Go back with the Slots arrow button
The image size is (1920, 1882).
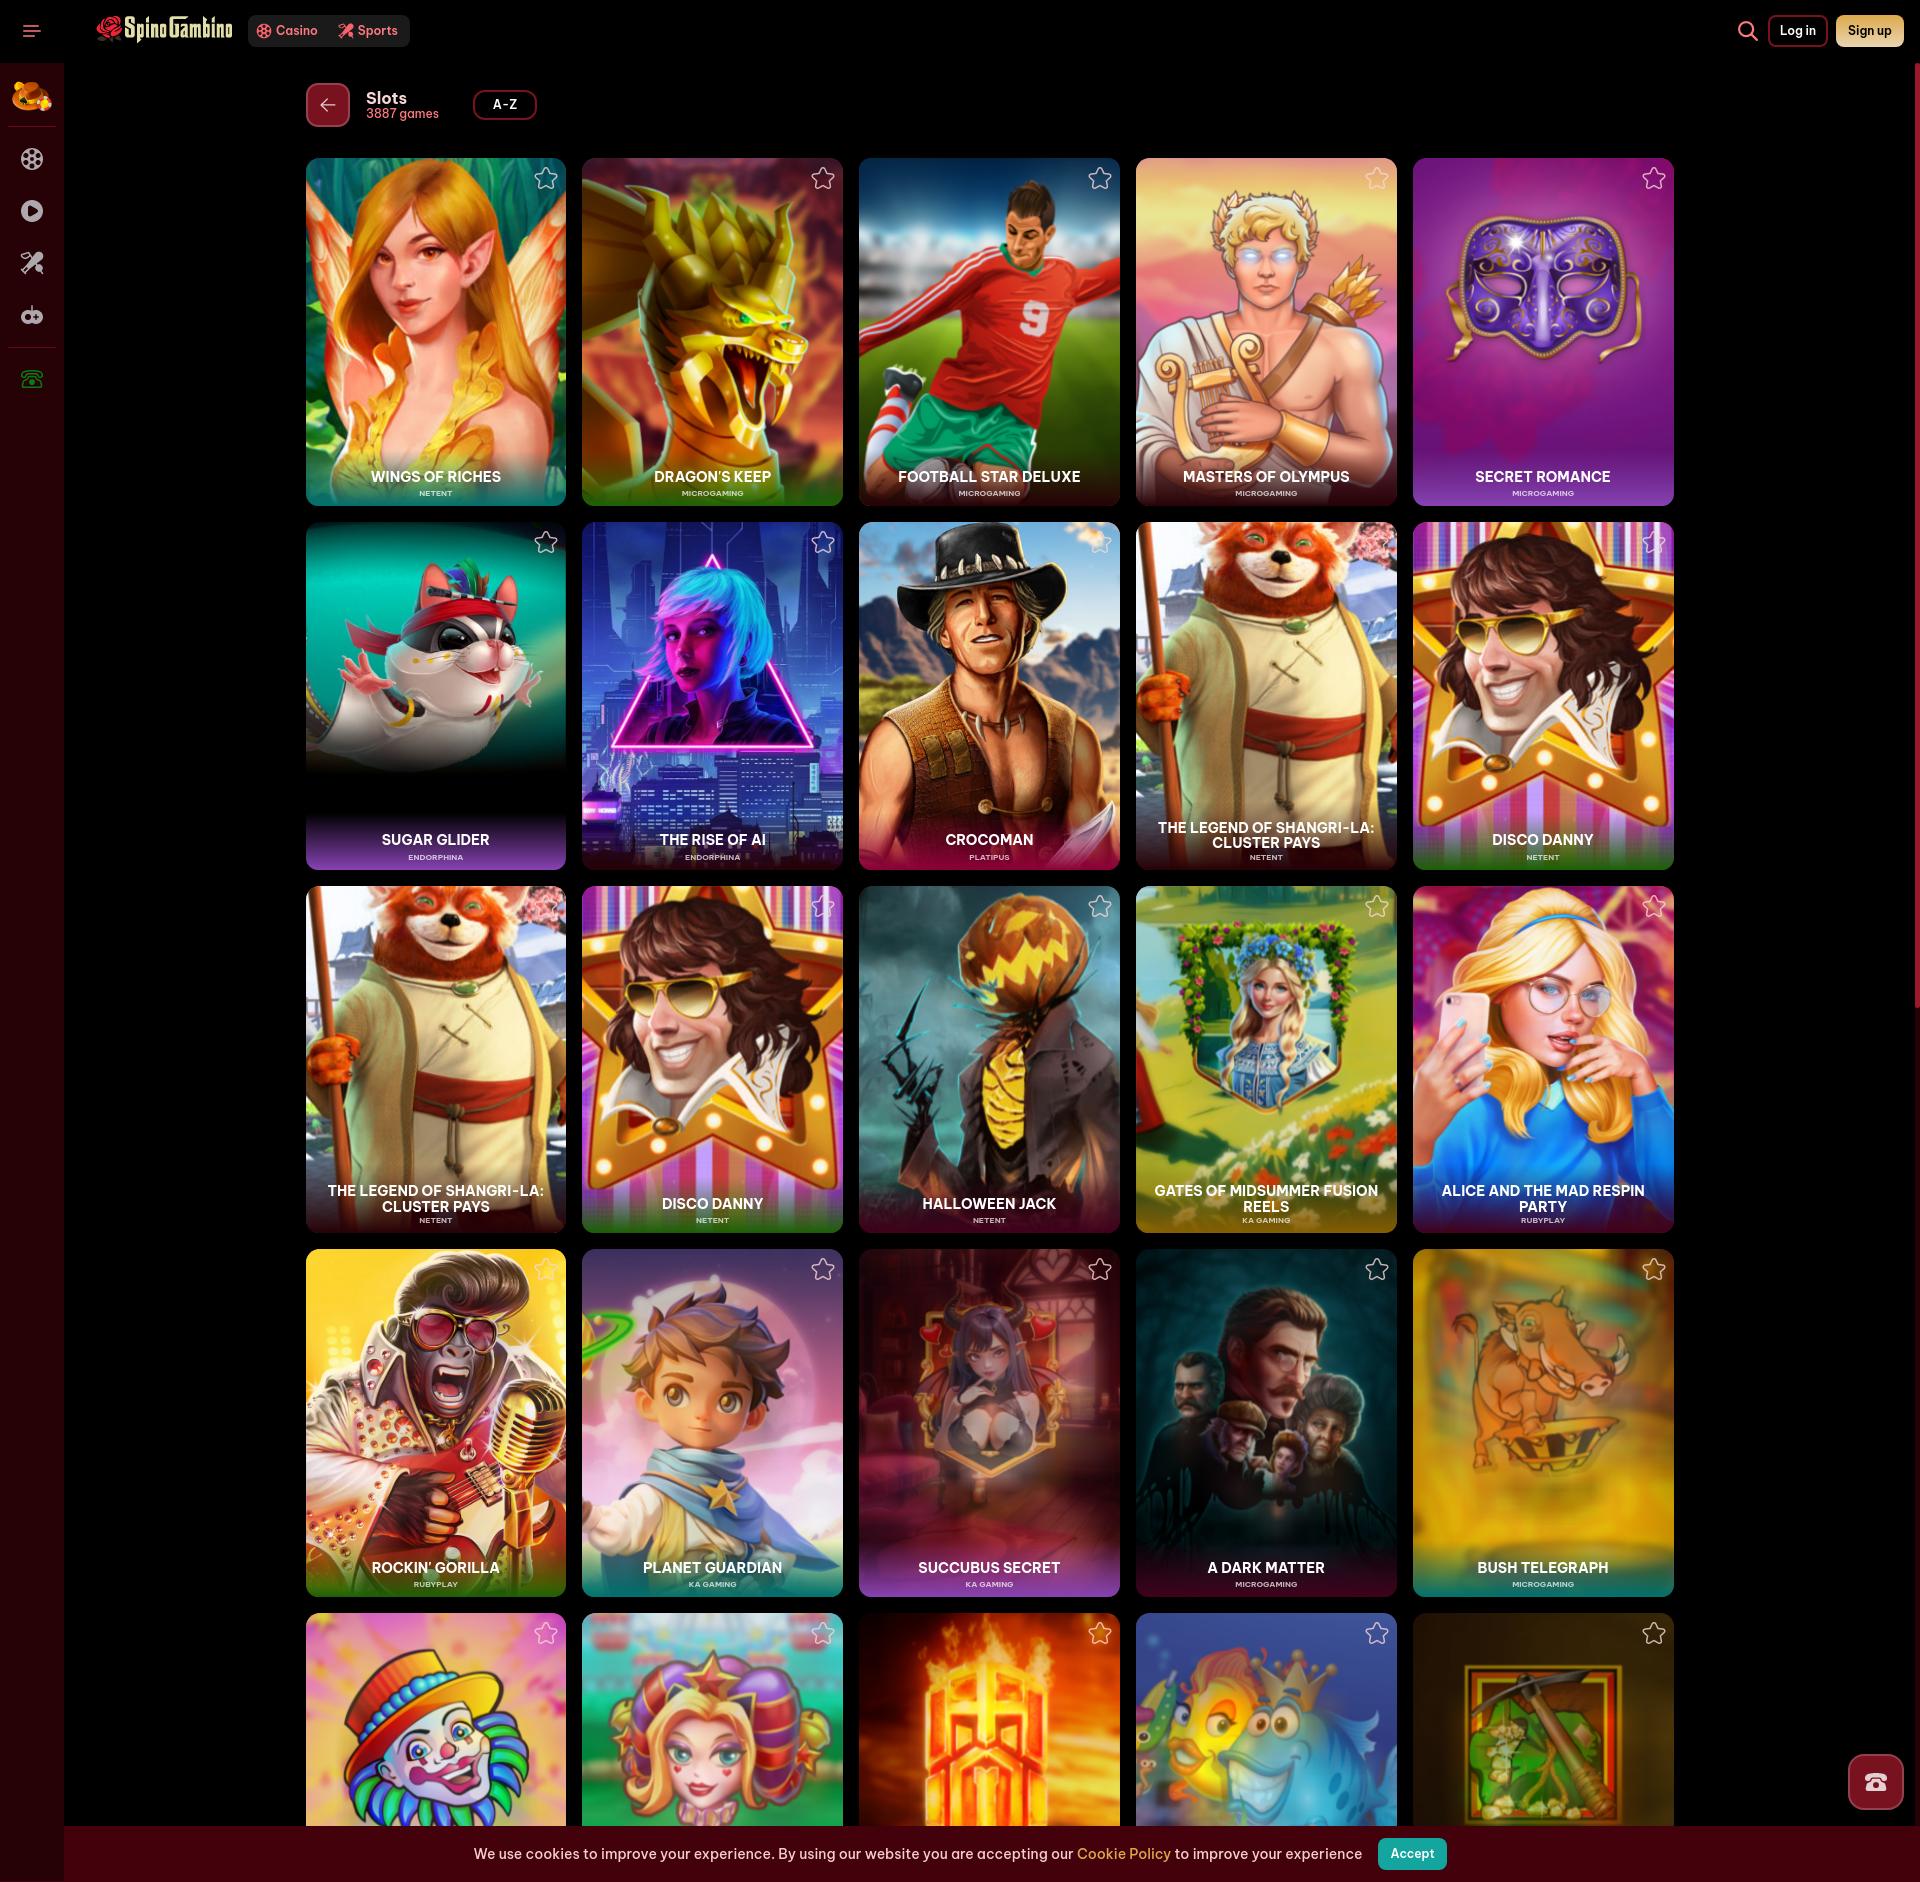click(x=328, y=105)
